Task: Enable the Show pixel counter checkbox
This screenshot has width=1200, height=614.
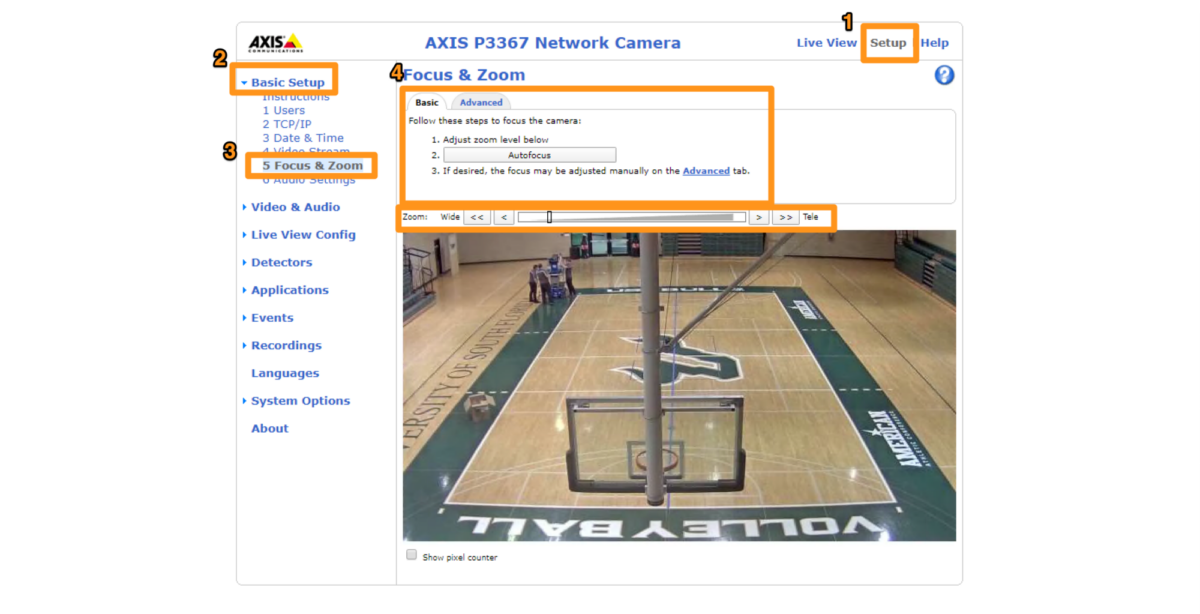Action: (x=411, y=557)
